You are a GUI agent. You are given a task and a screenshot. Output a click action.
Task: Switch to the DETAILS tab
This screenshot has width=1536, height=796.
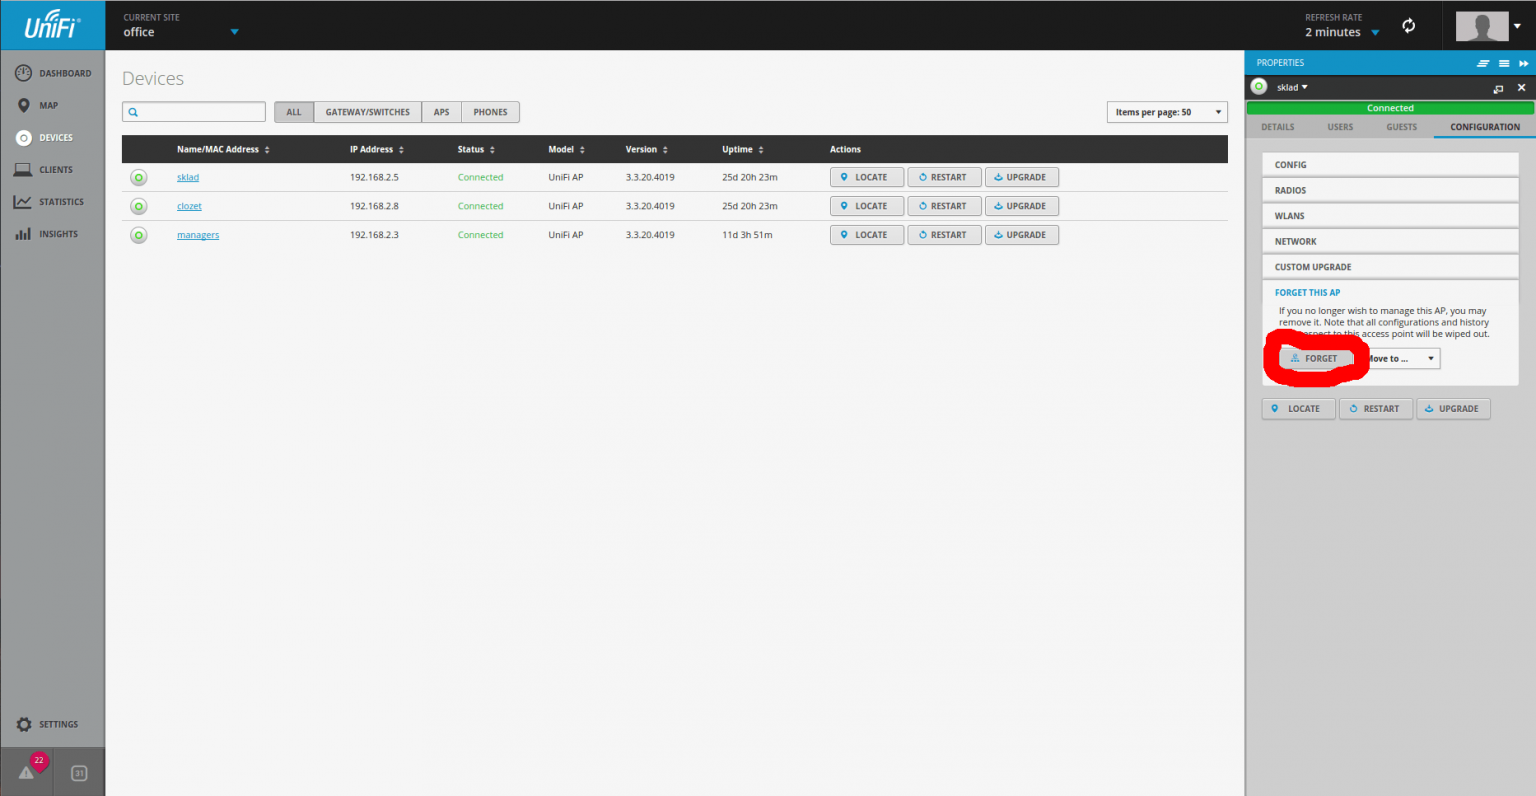1278,127
